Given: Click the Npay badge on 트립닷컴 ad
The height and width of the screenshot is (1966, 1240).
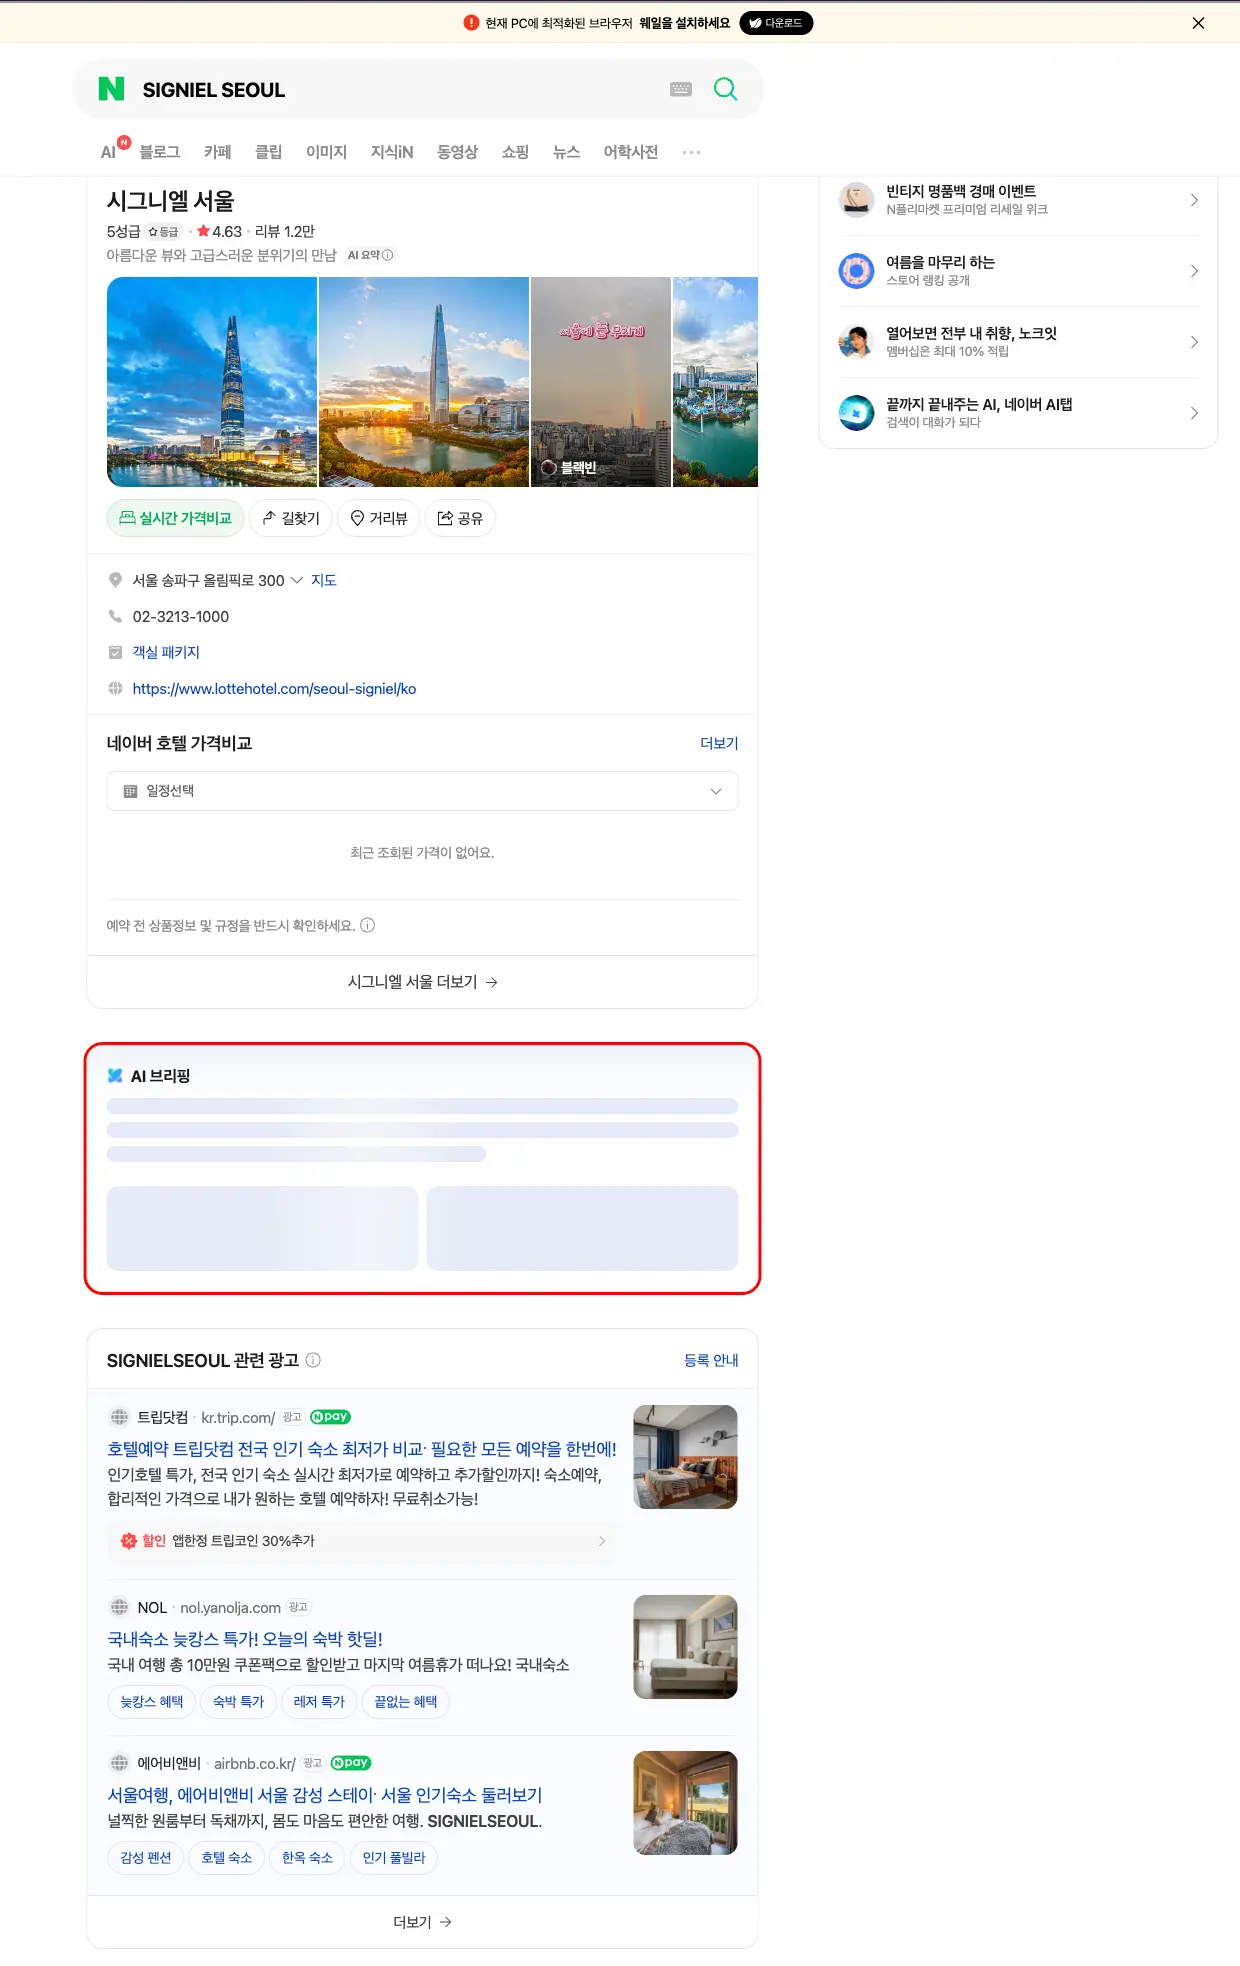Looking at the screenshot, I should (x=330, y=1417).
